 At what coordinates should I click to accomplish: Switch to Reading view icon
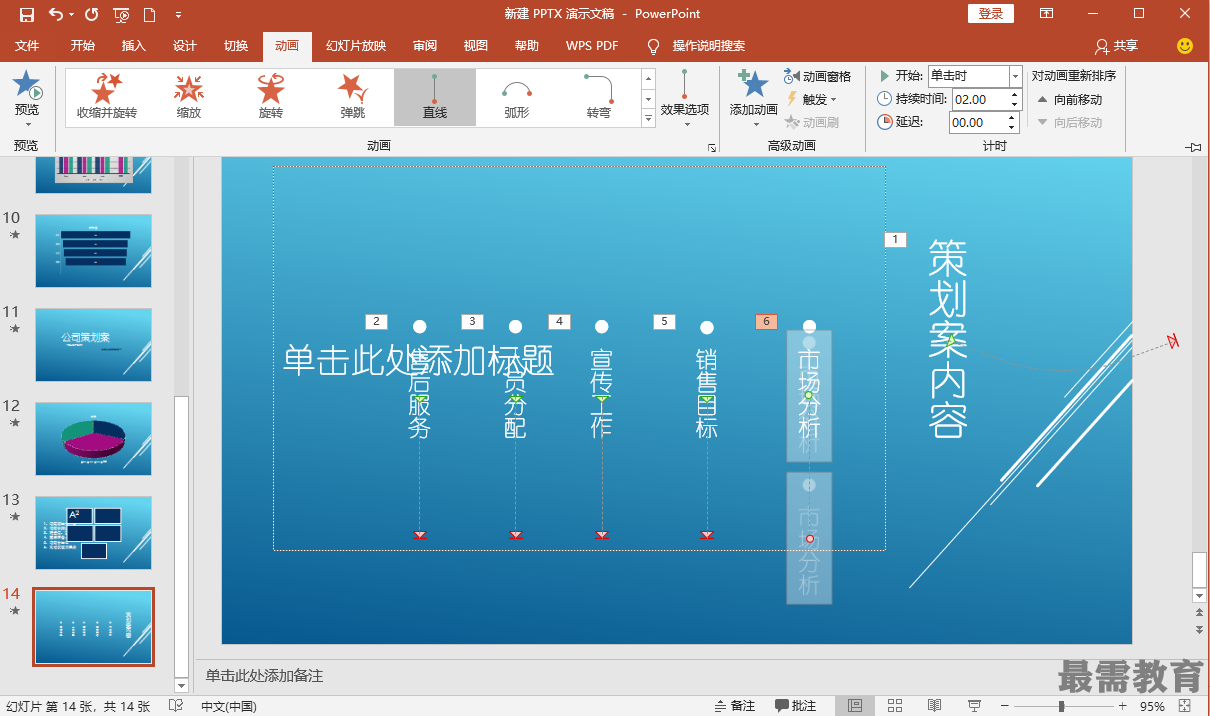[x=934, y=706]
